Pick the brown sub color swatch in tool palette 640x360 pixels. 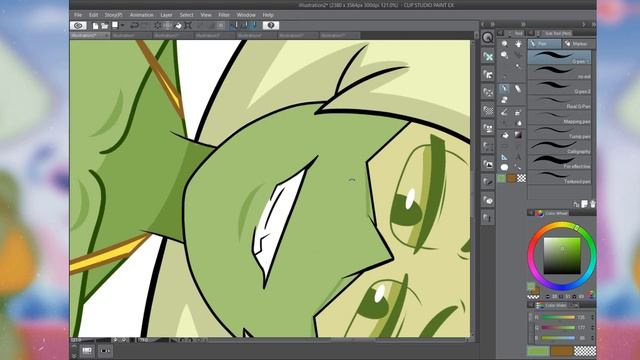tap(511, 178)
